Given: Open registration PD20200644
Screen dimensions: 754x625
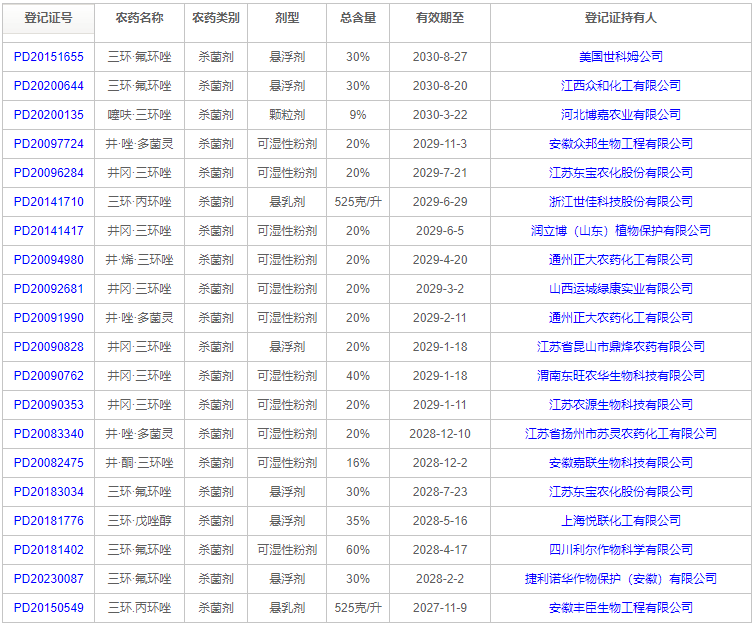Looking at the screenshot, I should point(49,86).
